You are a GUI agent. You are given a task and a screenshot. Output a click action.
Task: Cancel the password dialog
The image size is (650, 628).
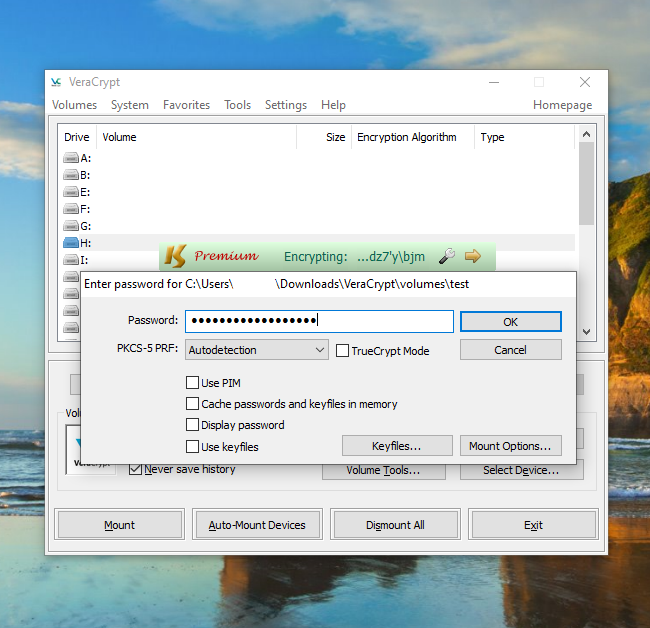pos(511,350)
